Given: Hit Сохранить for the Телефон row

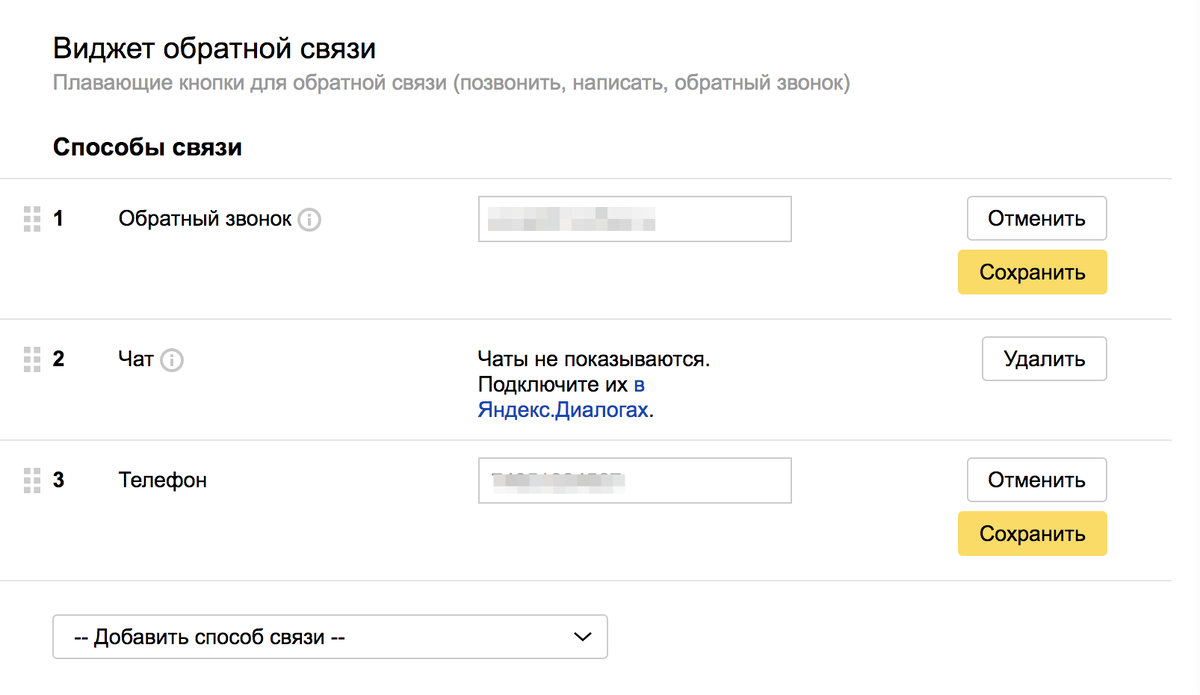Looking at the screenshot, I should [x=1032, y=534].
